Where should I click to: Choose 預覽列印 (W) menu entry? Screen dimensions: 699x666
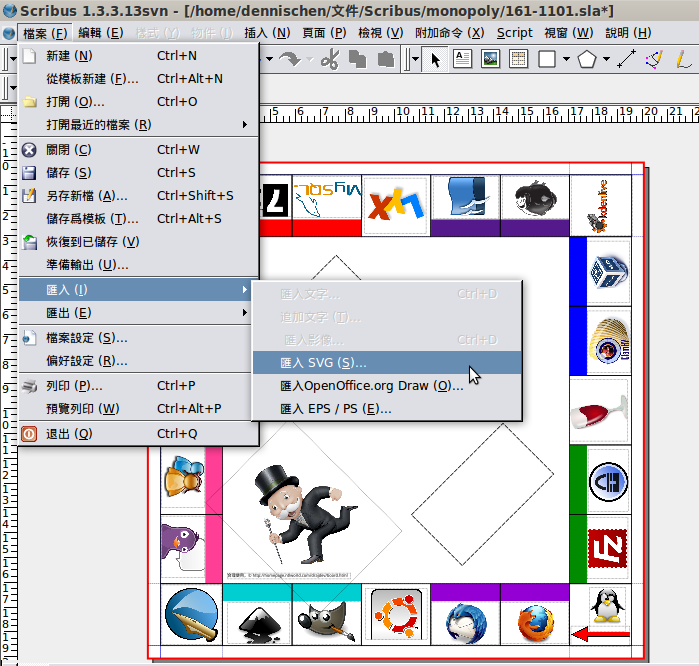[135, 409]
